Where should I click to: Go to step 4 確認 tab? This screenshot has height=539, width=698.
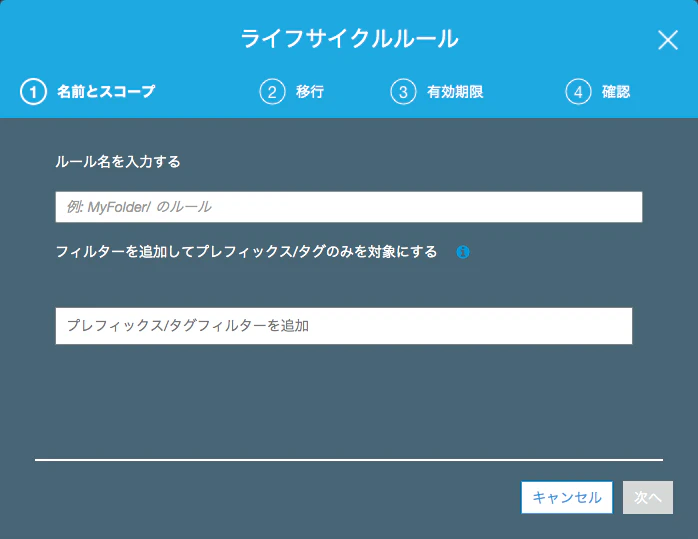pyautogui.click(x=598, y=92)
